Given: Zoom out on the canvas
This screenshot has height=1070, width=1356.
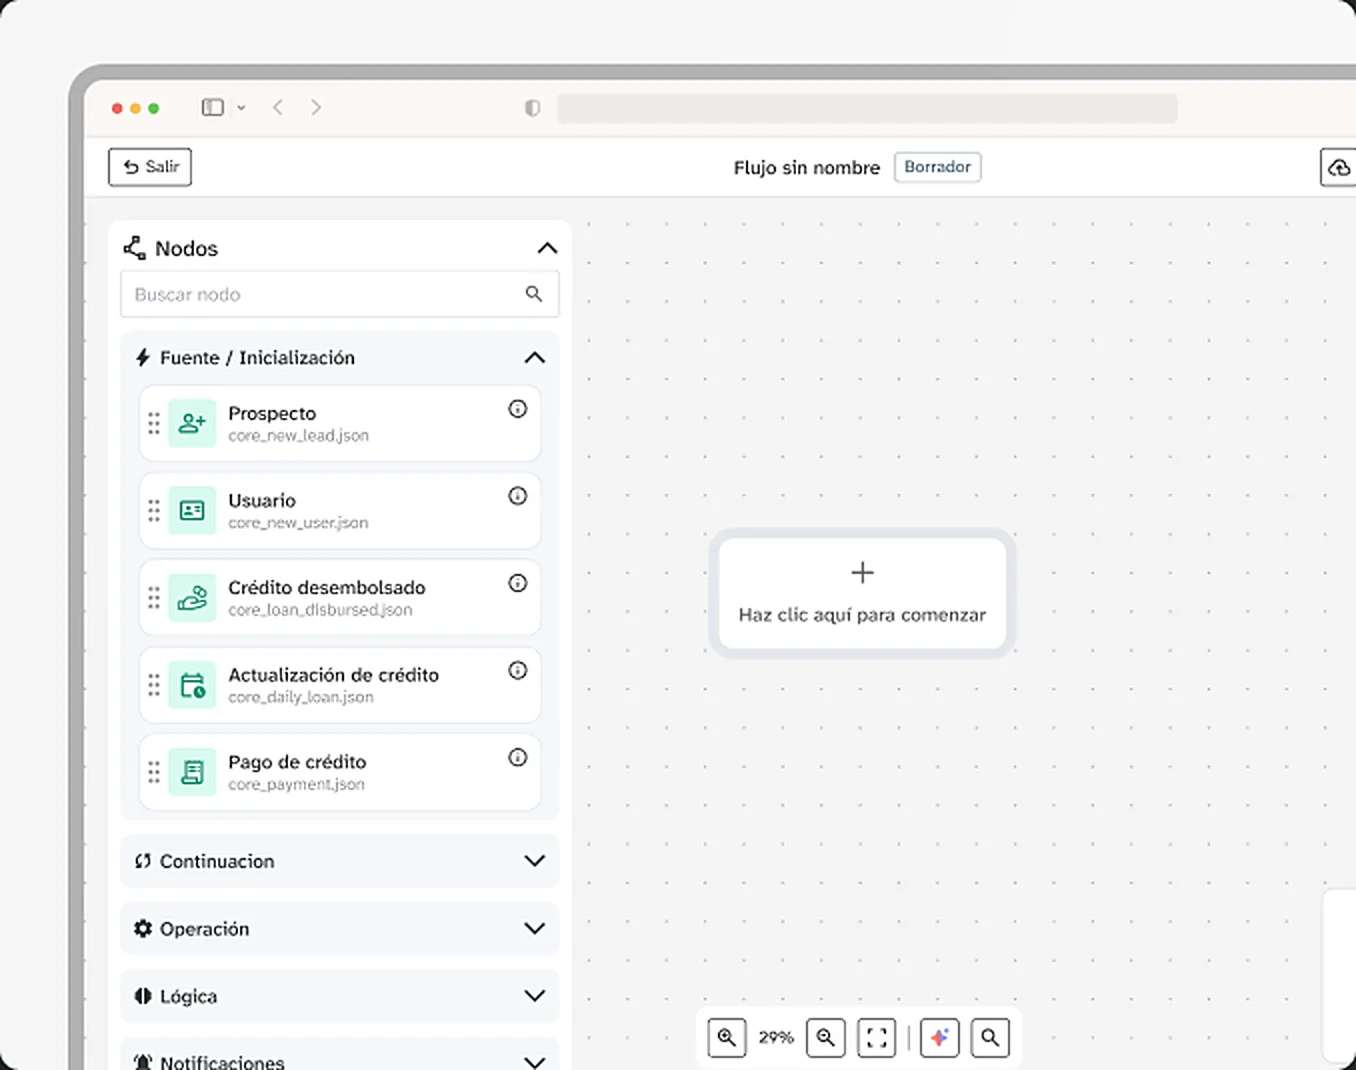Looking at the screenshot, I should [x=826, y=1038].
